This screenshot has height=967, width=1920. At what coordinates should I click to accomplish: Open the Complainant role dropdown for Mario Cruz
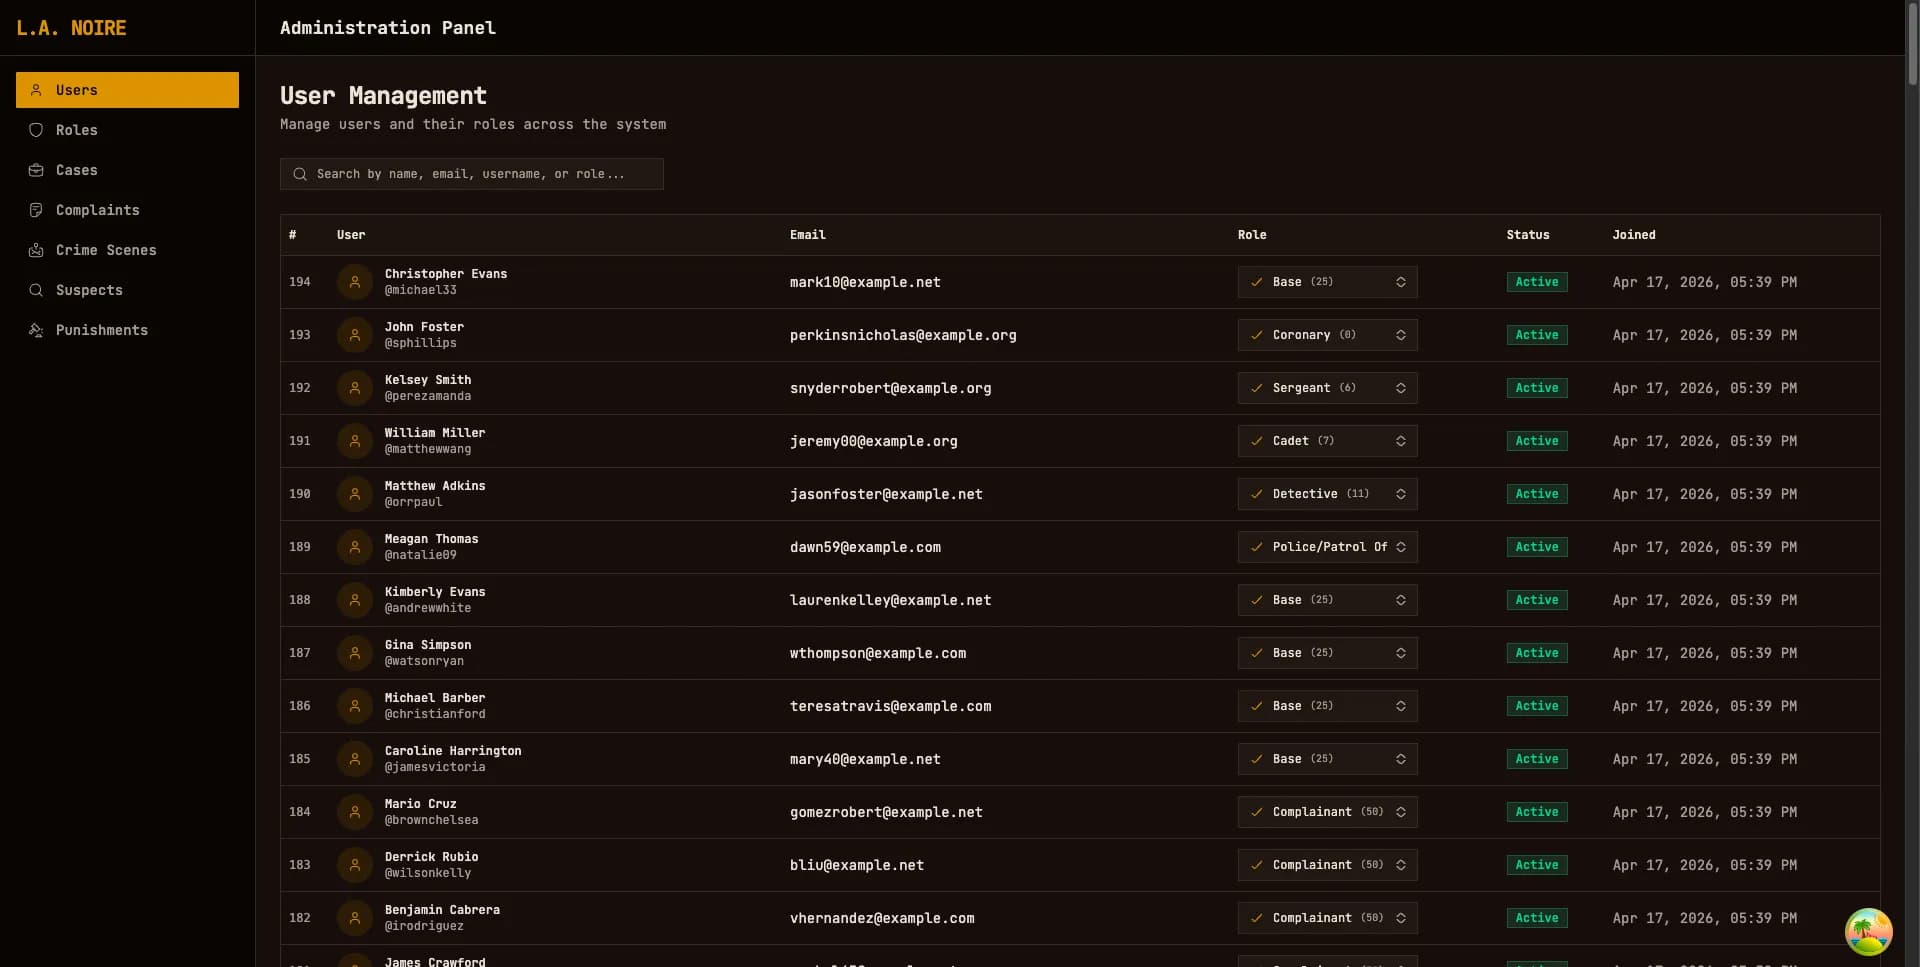pos(1327,812)
